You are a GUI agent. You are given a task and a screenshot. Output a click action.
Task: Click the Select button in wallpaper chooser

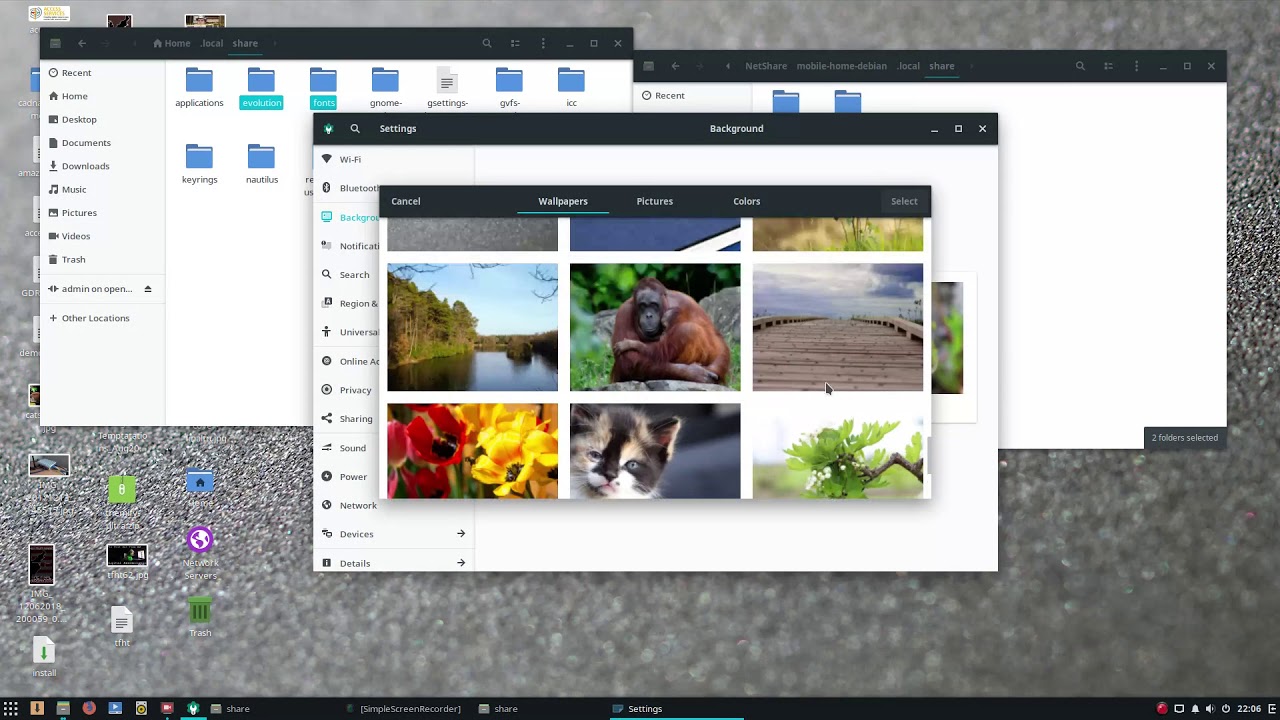(904, 201)
